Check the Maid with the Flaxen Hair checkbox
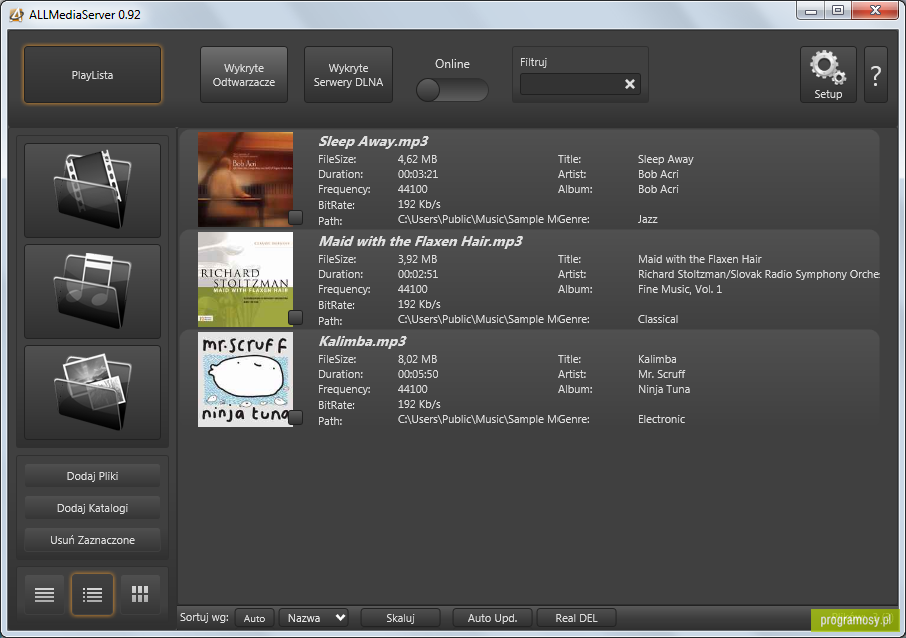 (x=295, y=317)
